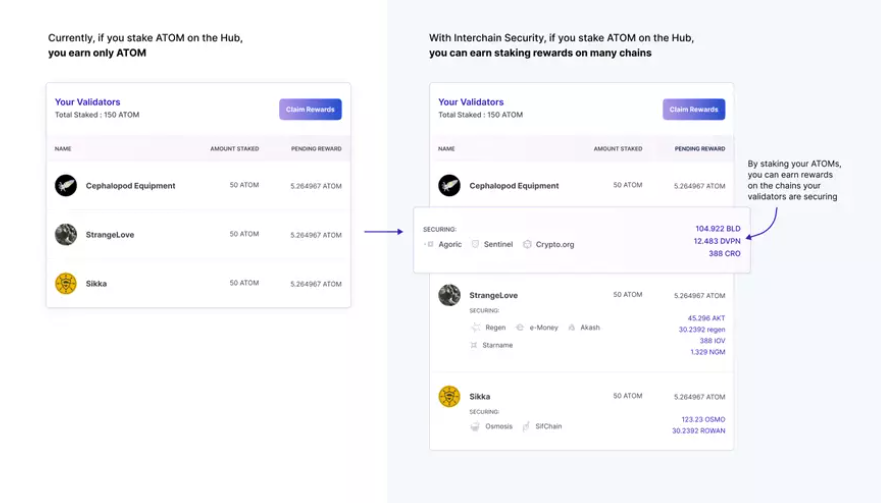This screenshot has height=503, width=881.
Task: Click the e-Money chain icon
Action: (x=520, y=327)
